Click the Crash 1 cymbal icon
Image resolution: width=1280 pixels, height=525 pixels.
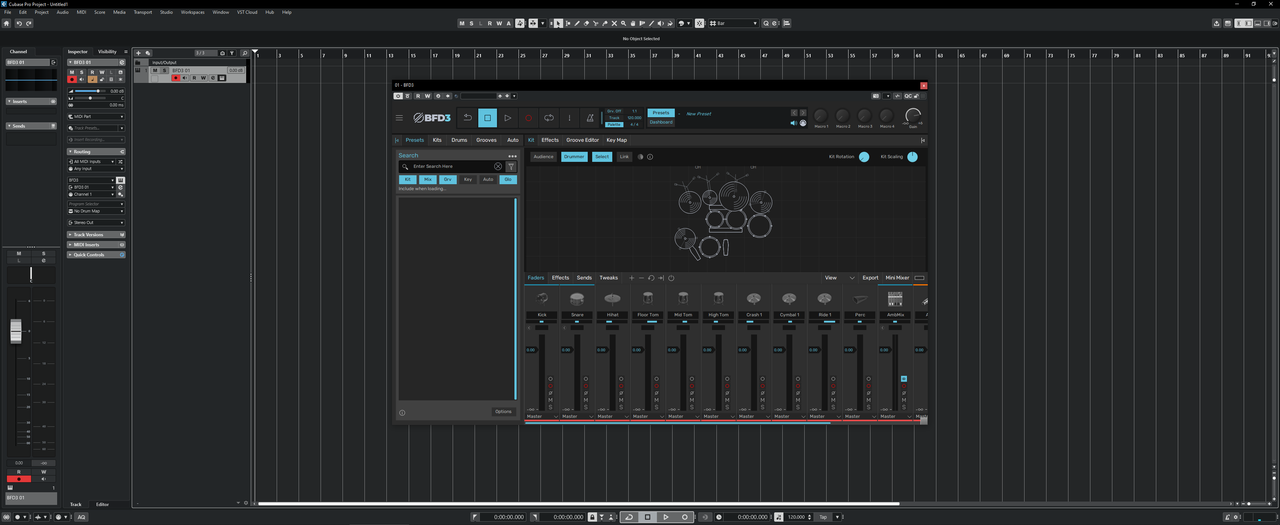pos(754,298)
